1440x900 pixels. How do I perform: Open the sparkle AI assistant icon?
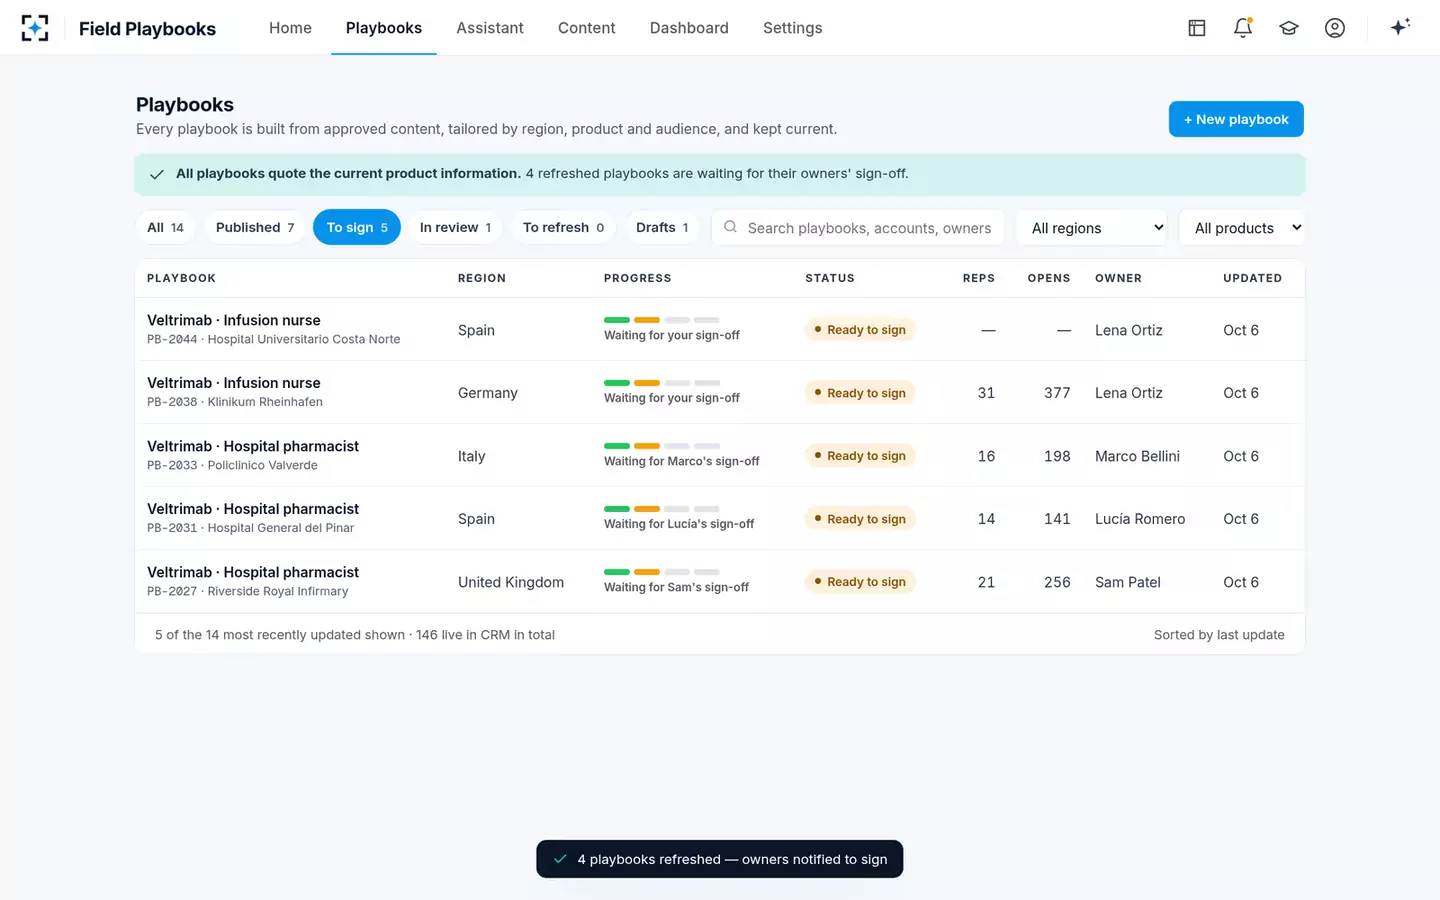click(x=1400, y=27)
